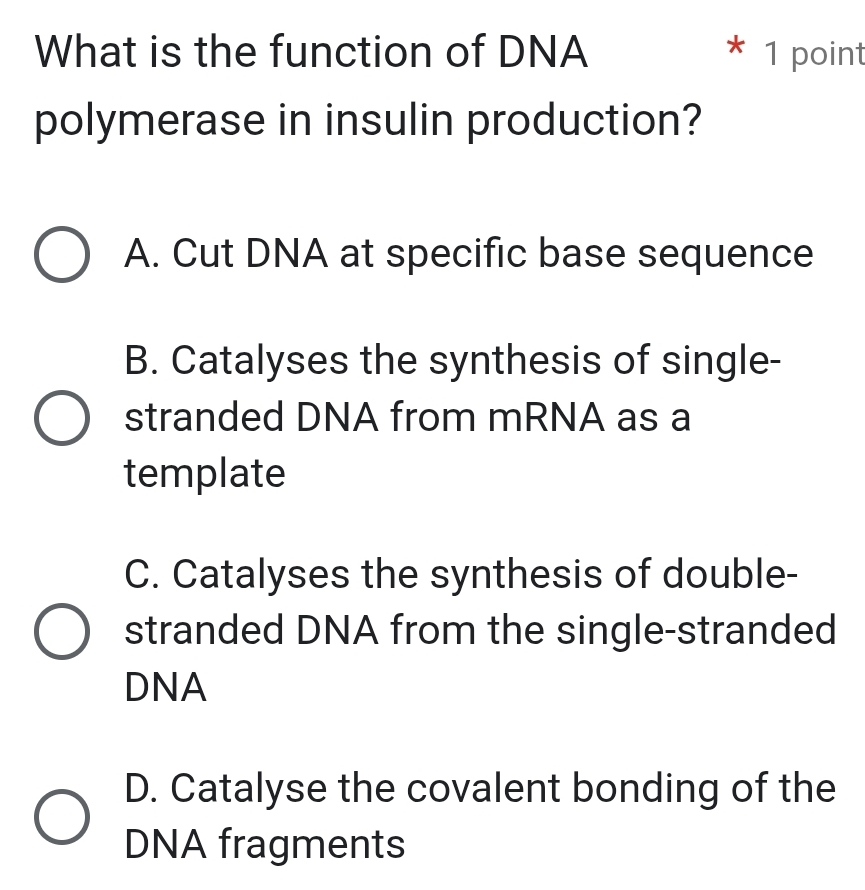Pick the option D radio button

(x=62, y=818)
